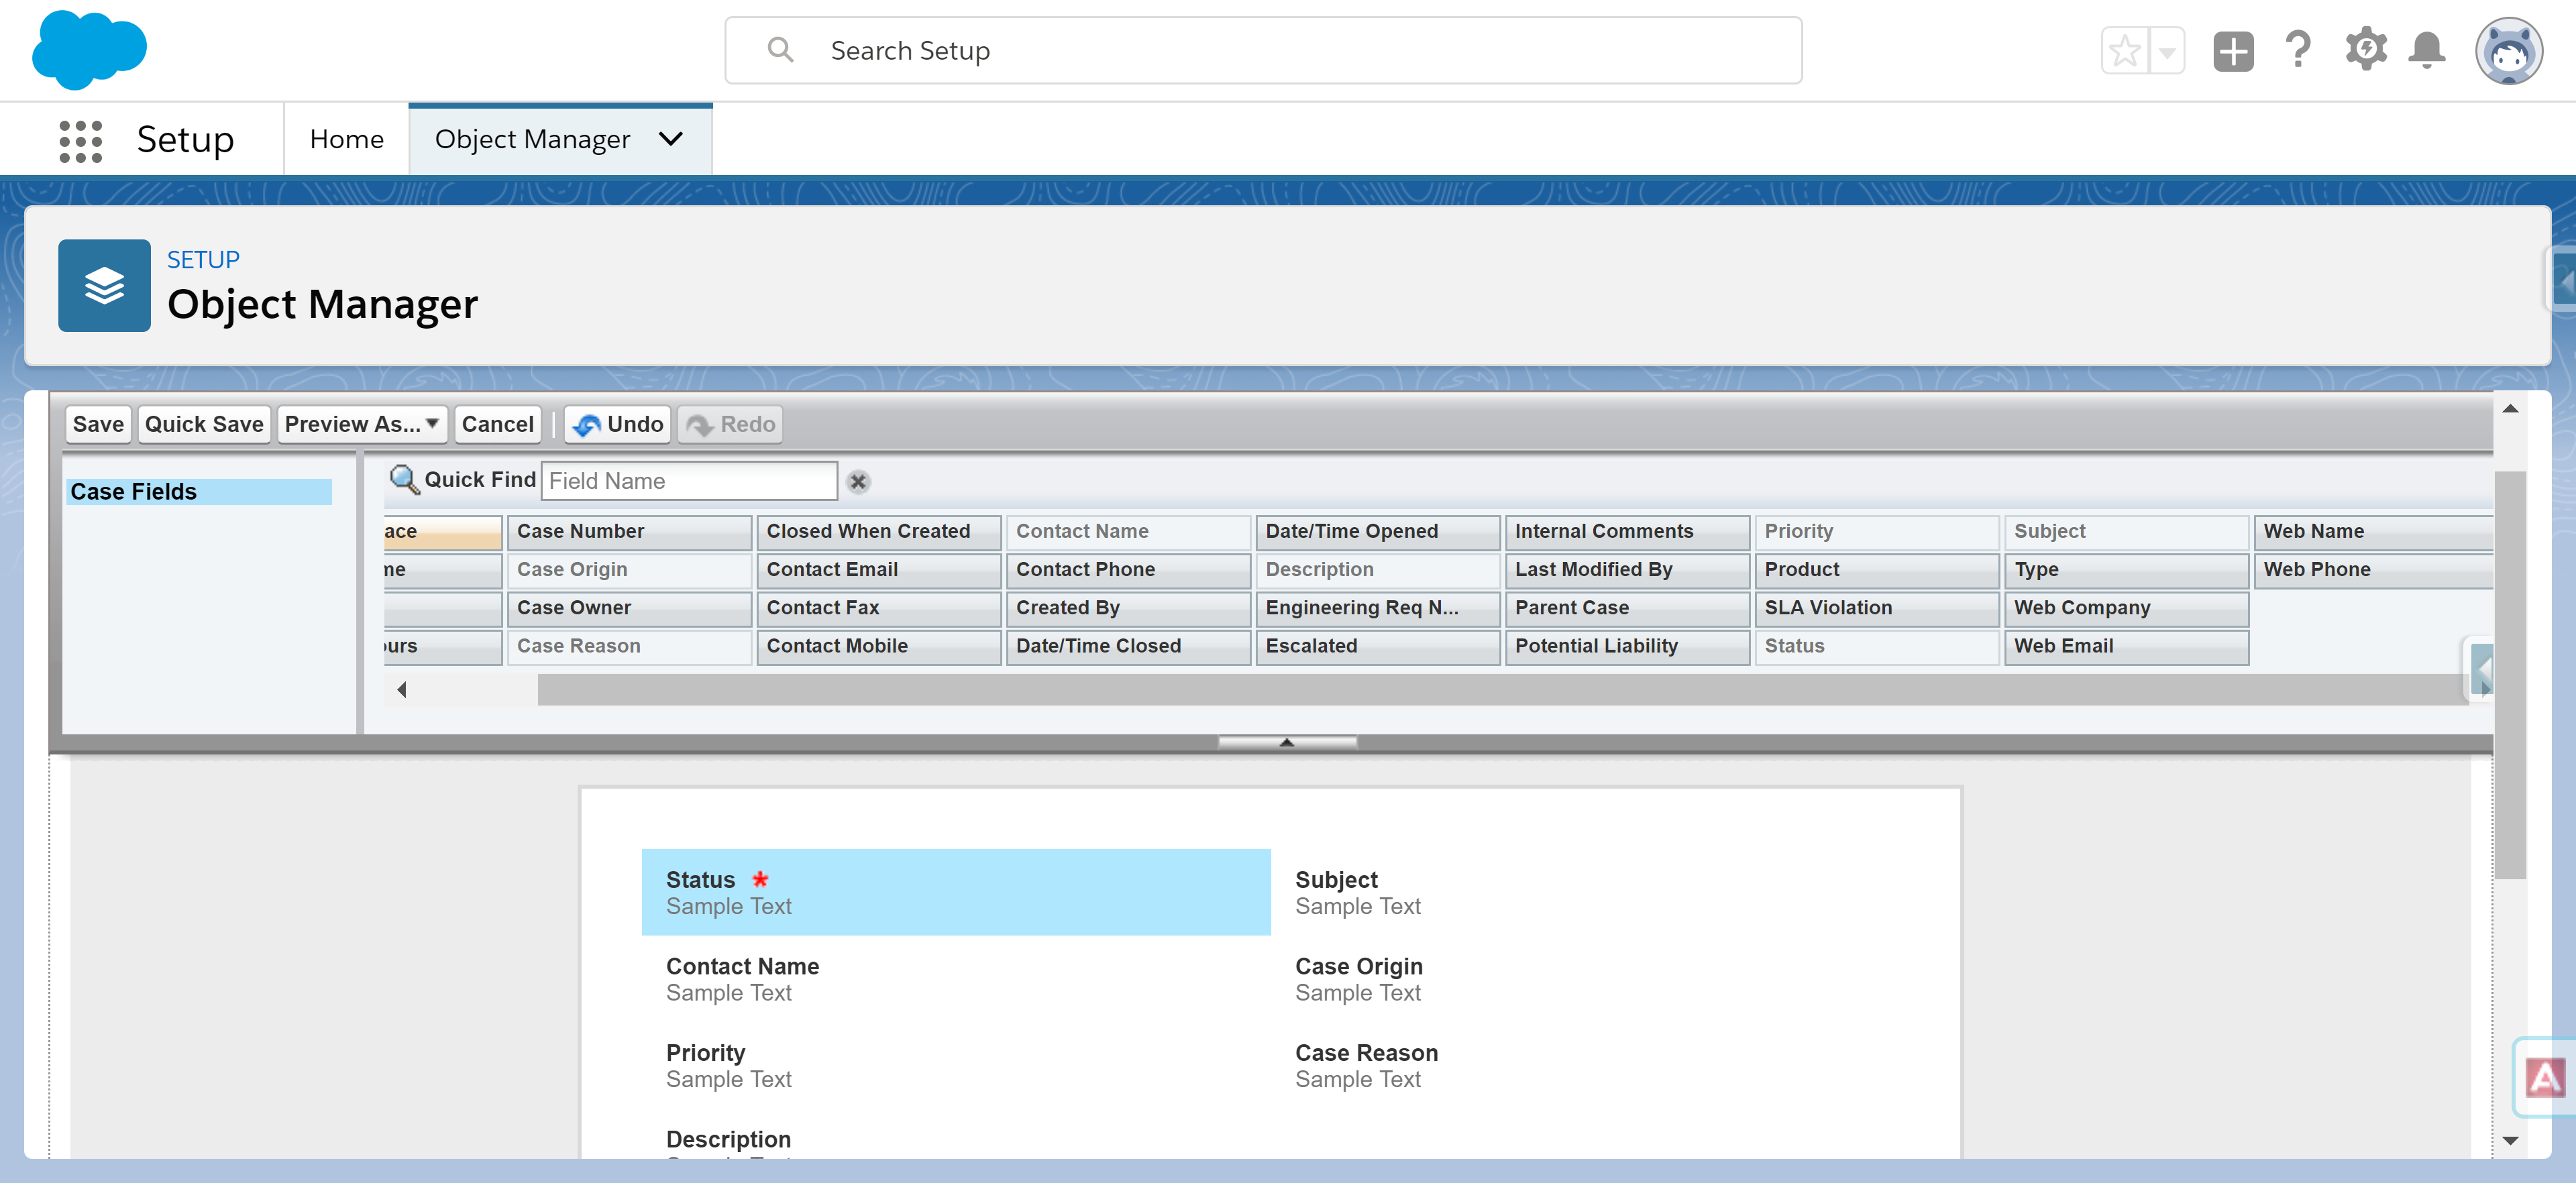2576x1183 pixels.
Task: Clear the Quick Find field
Action: [x=858, y=482]
